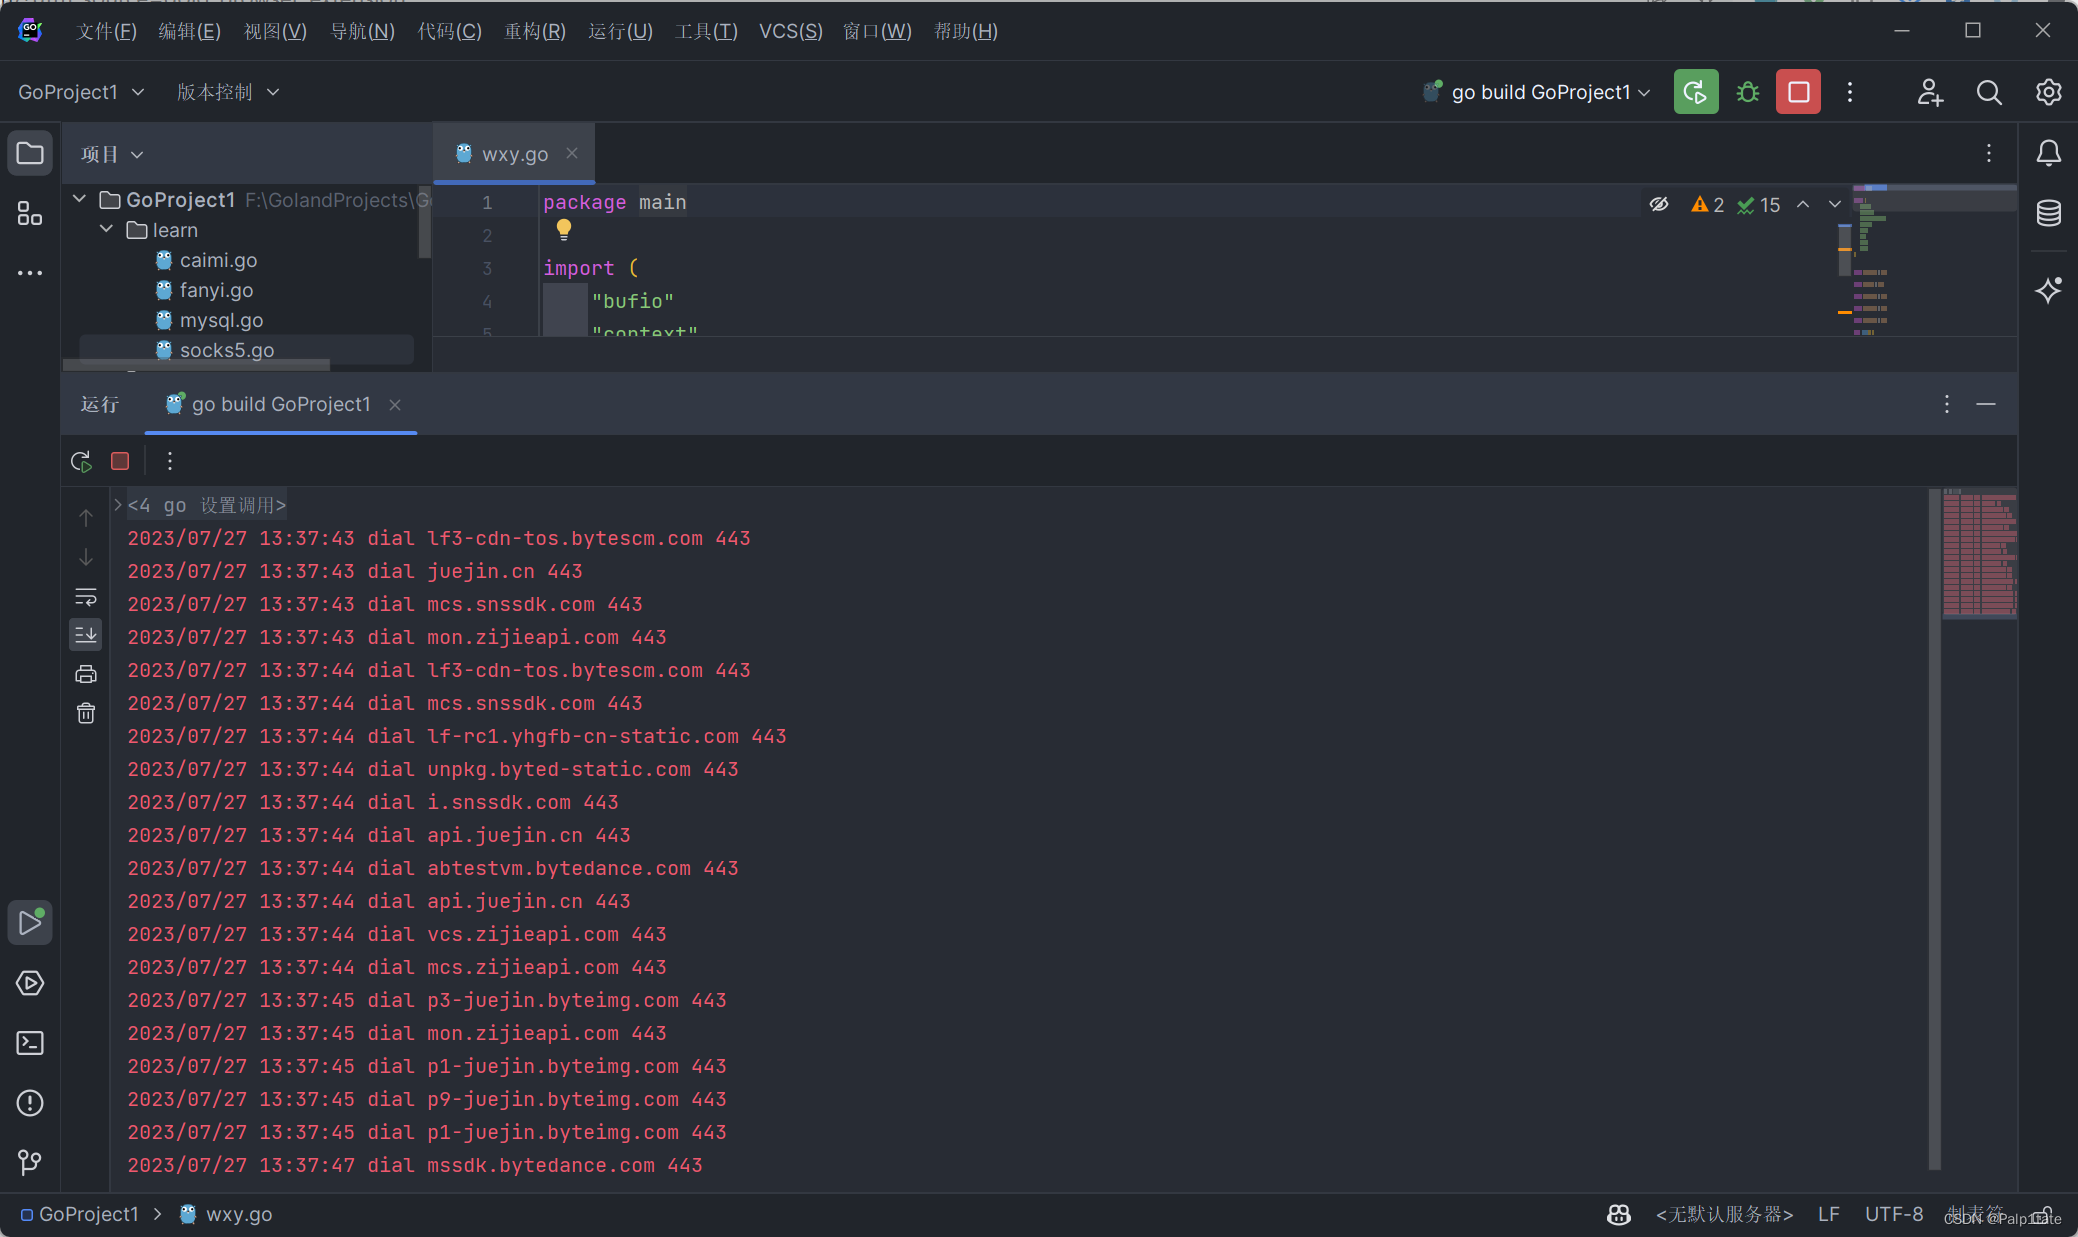Open the mysql.go file in project tree
Screen dimensions: 2078x1237
point(221,320)
